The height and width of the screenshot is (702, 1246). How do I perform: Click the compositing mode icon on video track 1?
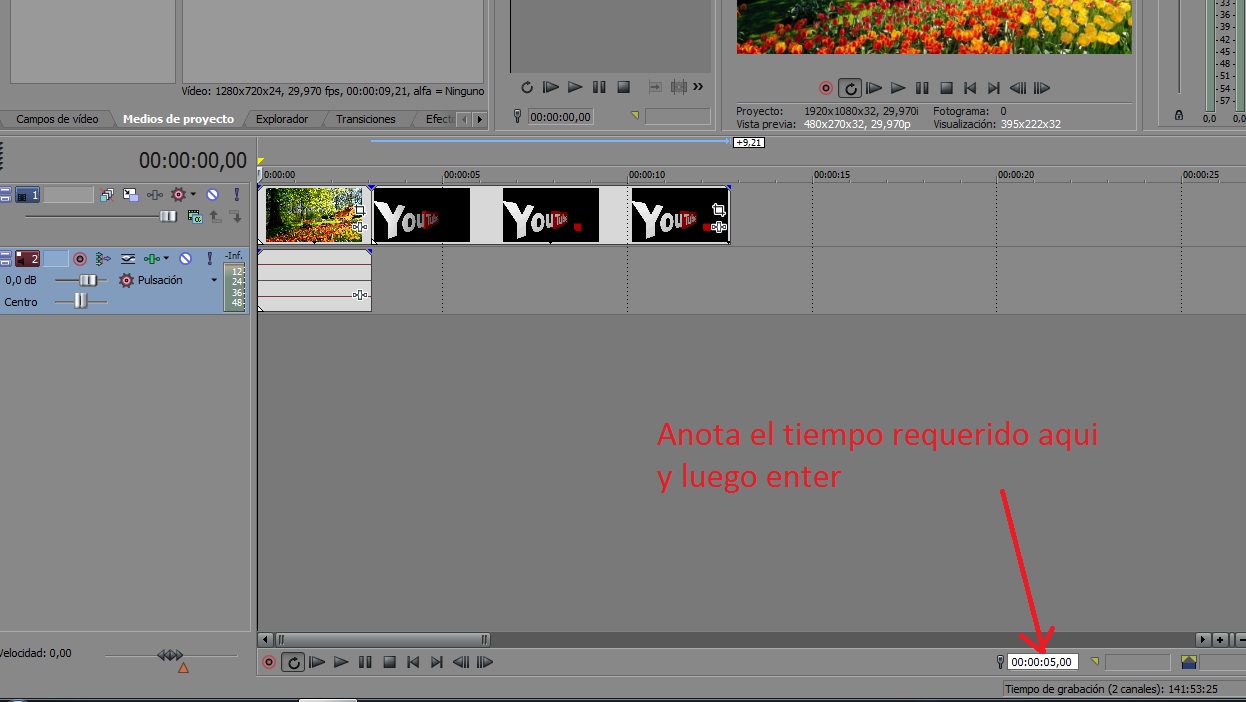click(195, 216)
